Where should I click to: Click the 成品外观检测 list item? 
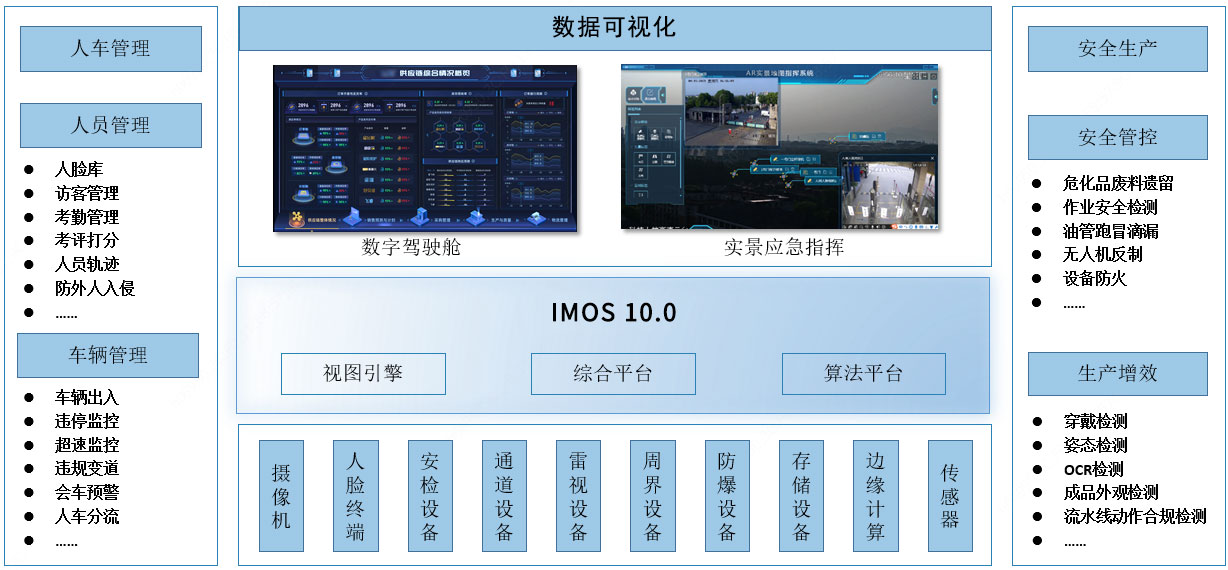point(1110,493)
